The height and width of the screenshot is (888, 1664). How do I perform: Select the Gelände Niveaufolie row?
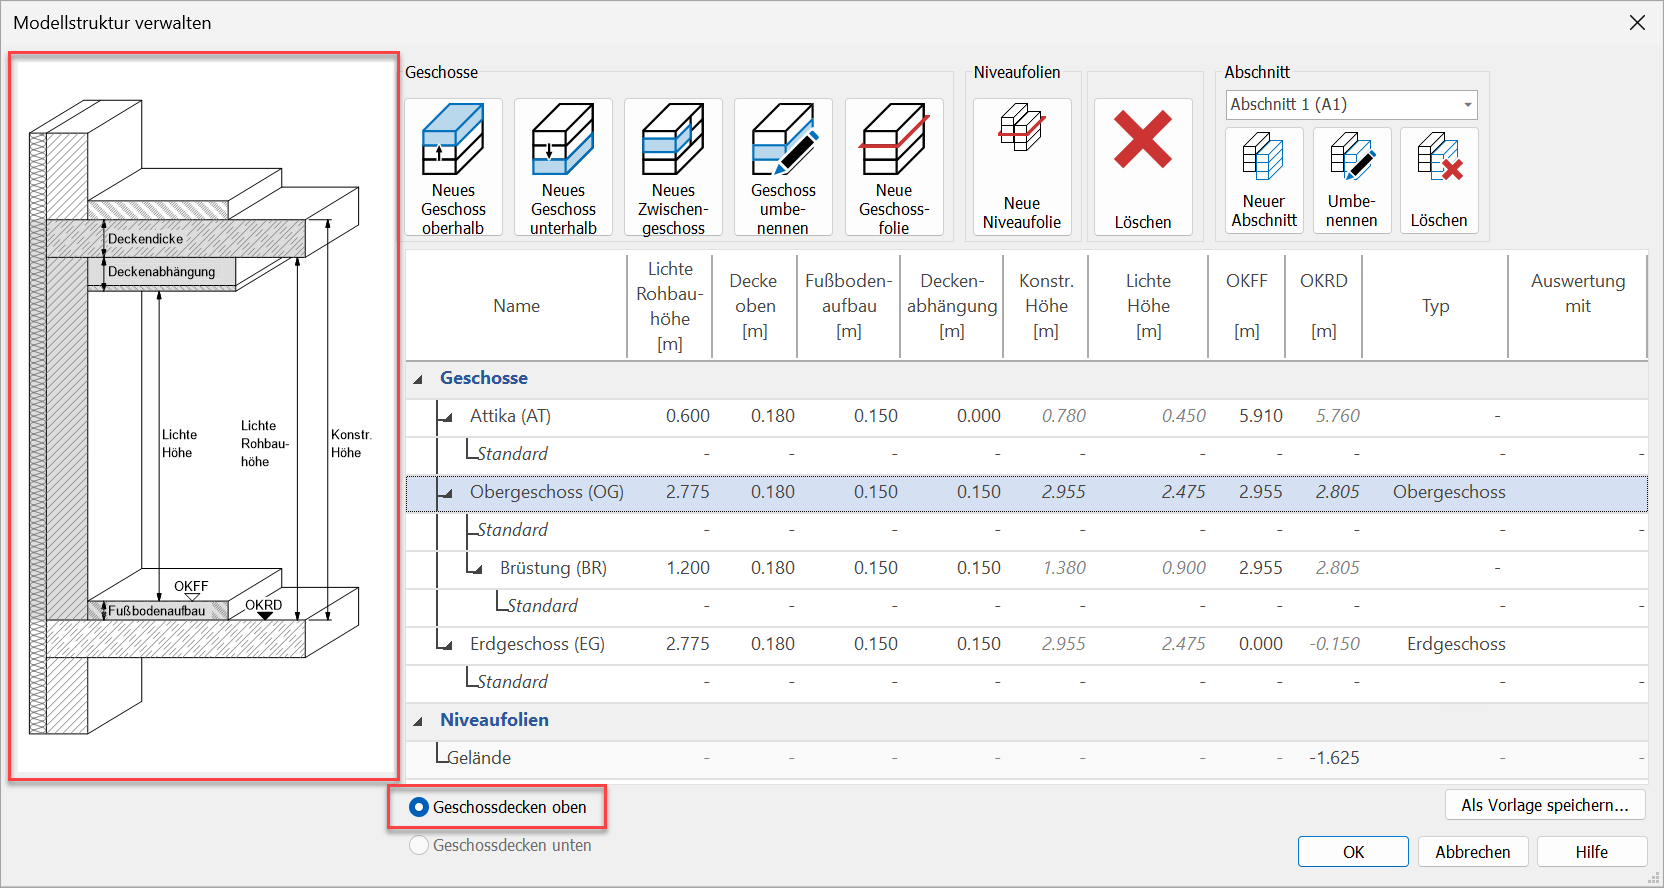click(x=1027, y=758)
